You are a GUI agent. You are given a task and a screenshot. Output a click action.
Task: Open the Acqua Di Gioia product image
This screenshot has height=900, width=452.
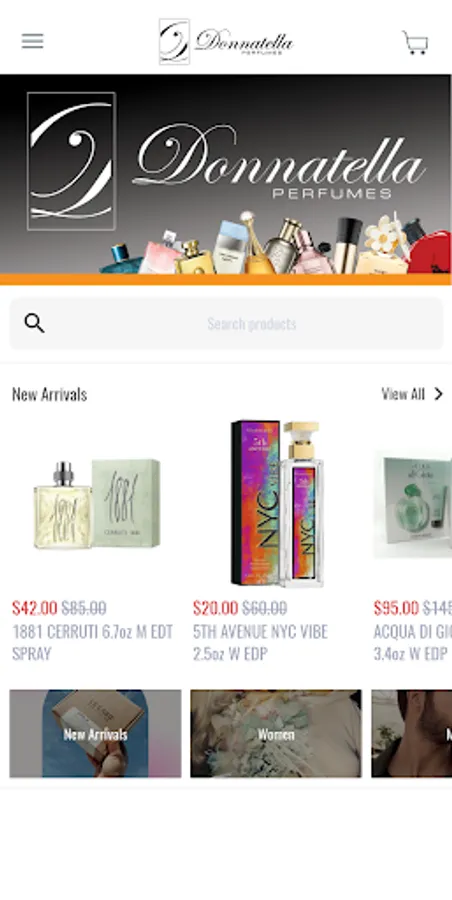412,504
